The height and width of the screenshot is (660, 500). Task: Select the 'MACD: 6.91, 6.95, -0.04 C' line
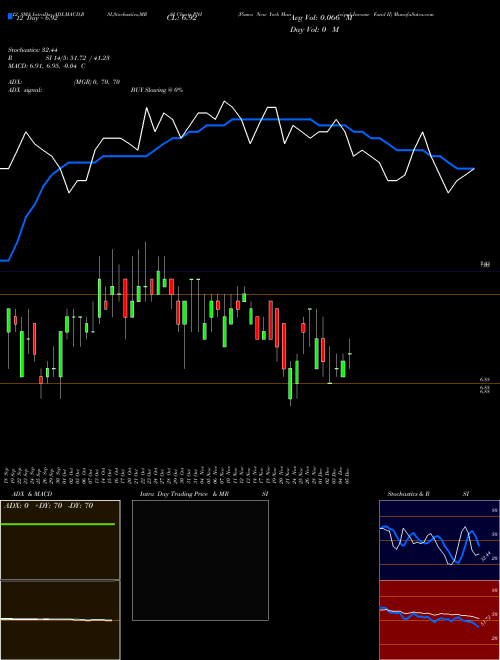click(47, 66)
